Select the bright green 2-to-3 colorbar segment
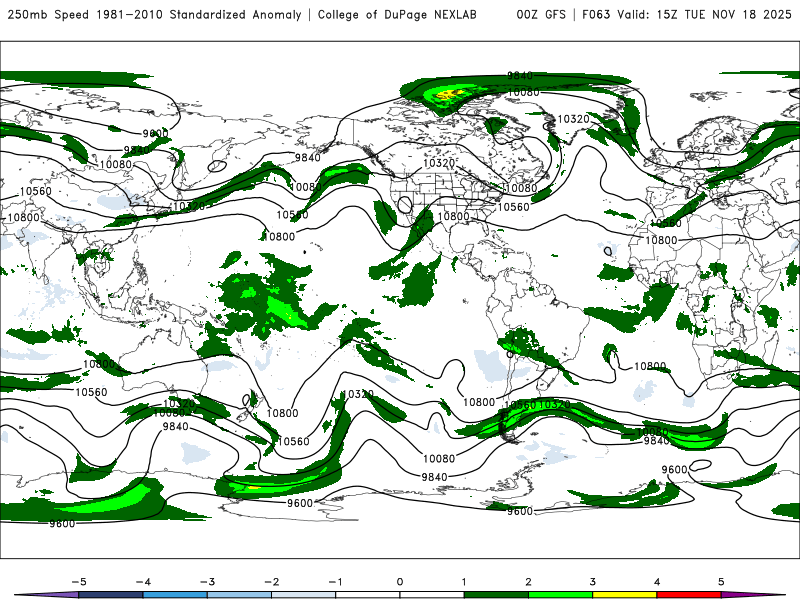The height and width of the screenshot is (600, 800). [x=560, y=595]
